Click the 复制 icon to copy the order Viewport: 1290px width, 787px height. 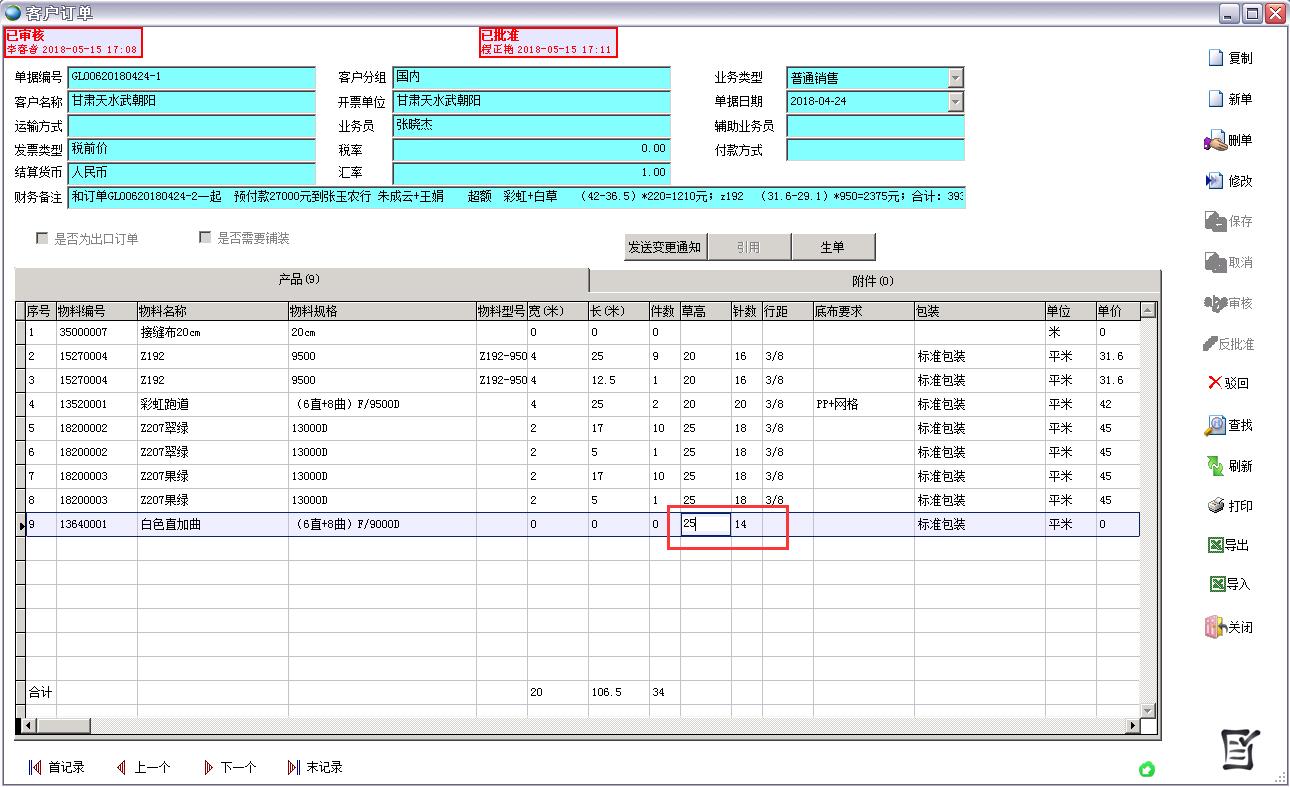point(1237,58)
